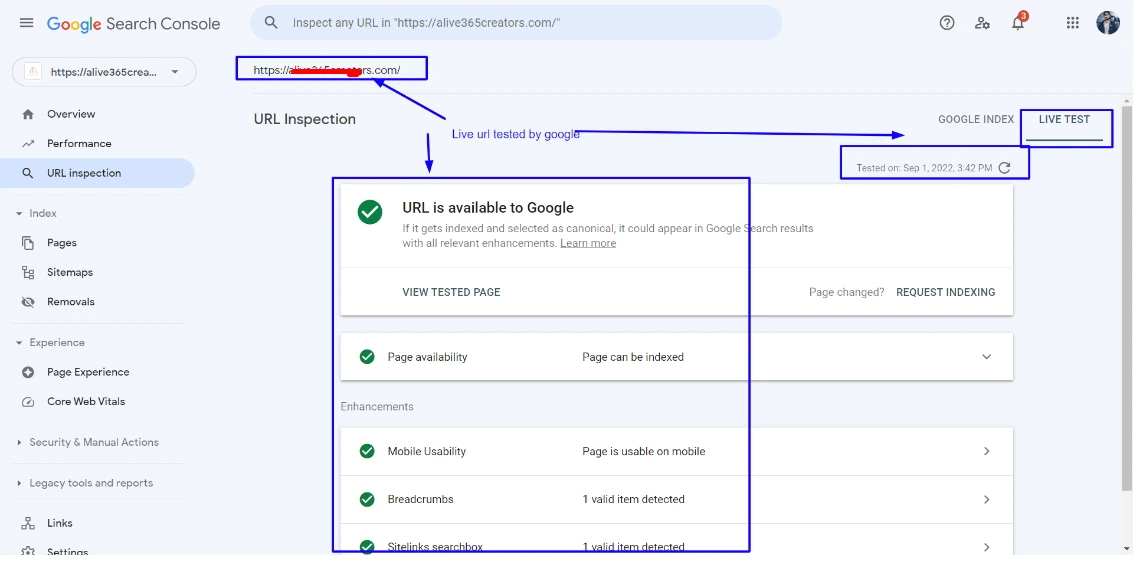
Task: Click View Tested Page button
Action: pos(451,292)
